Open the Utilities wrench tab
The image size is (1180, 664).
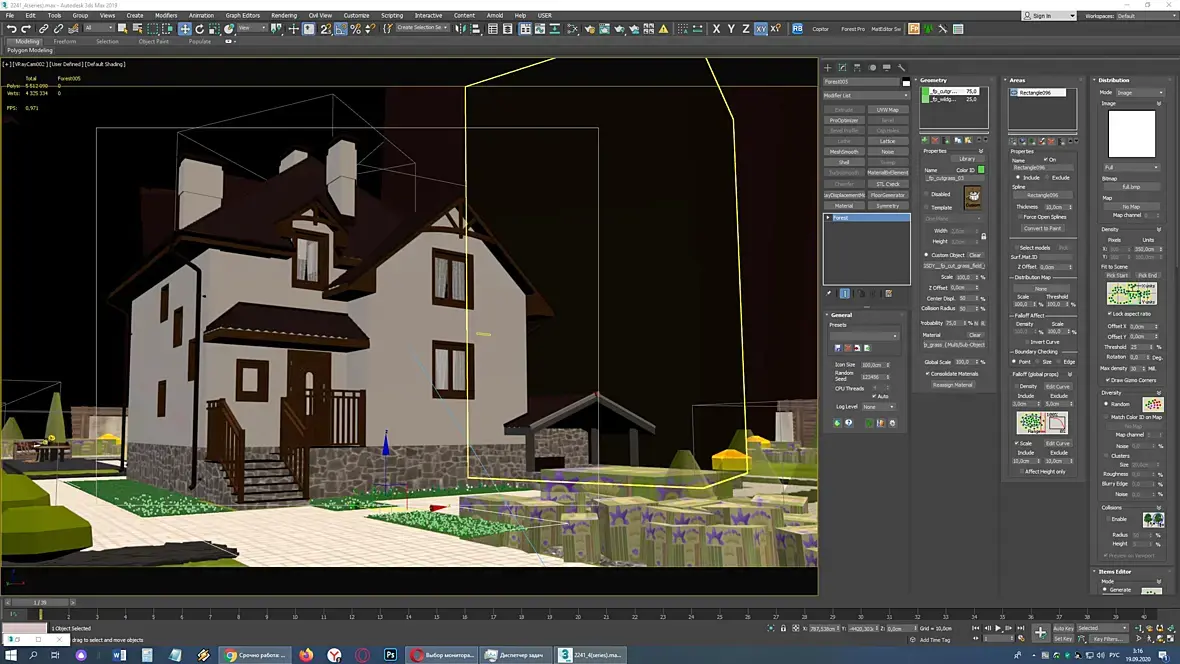[x=901, y=68]
